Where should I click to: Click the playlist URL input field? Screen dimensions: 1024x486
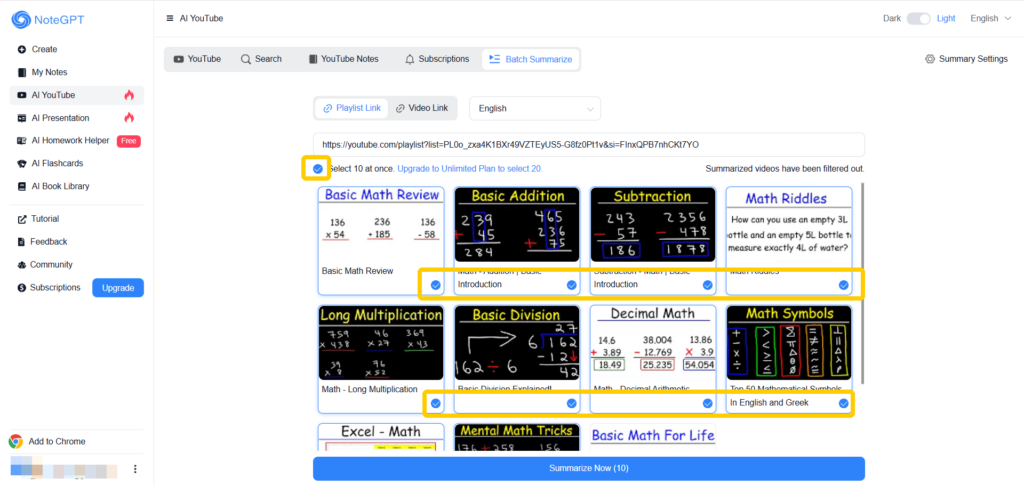588,144
